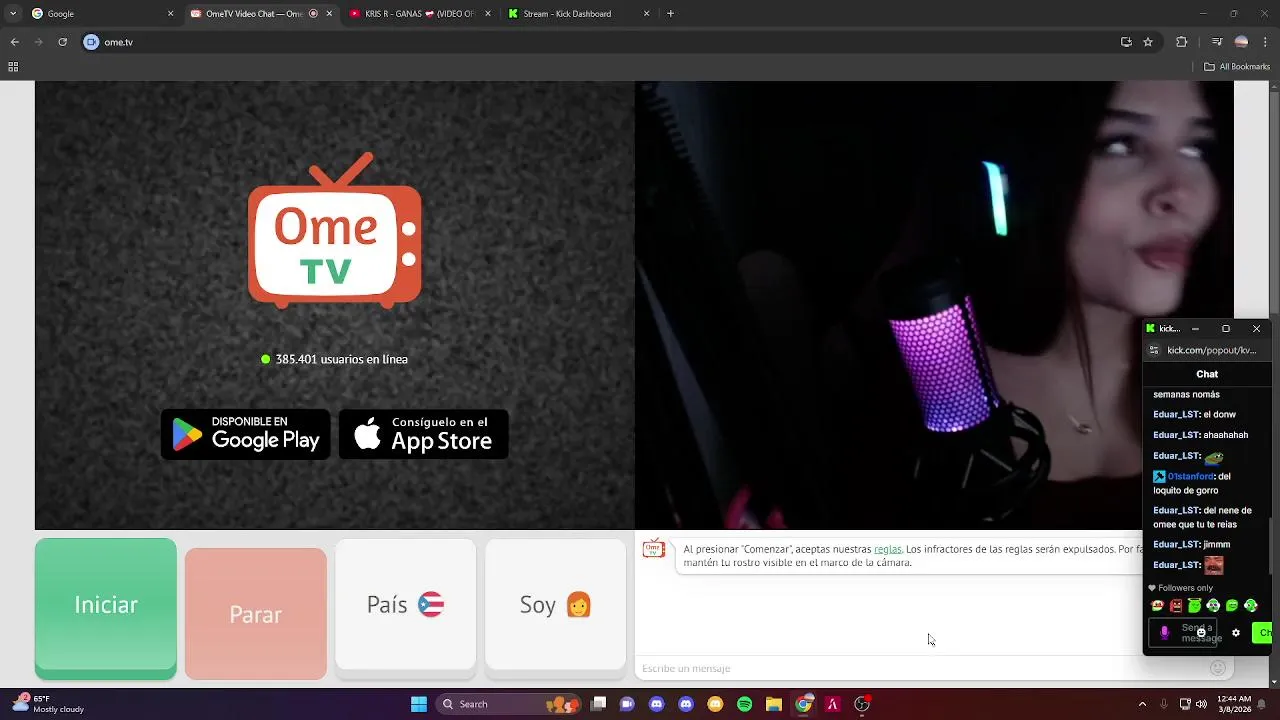Screen dimensions: 1280x720
Task: Close the KRIS R - GANAS tab
Action: [x=488, y=14]
